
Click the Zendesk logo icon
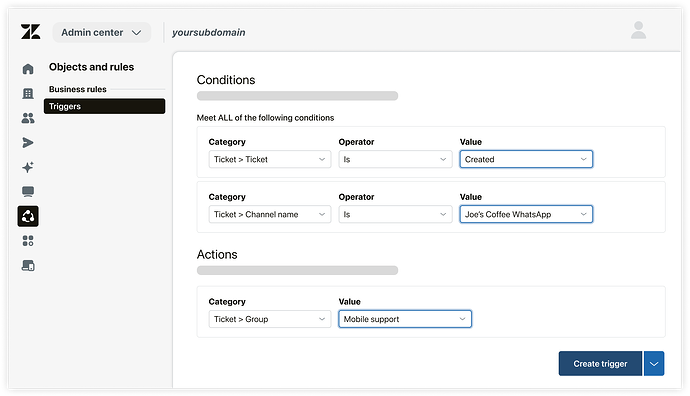point(30,32)
